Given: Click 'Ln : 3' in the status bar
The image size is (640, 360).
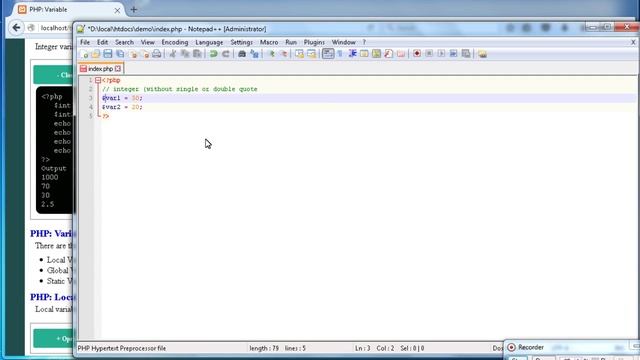Looking at the screenshot, I should pos(362,348).
